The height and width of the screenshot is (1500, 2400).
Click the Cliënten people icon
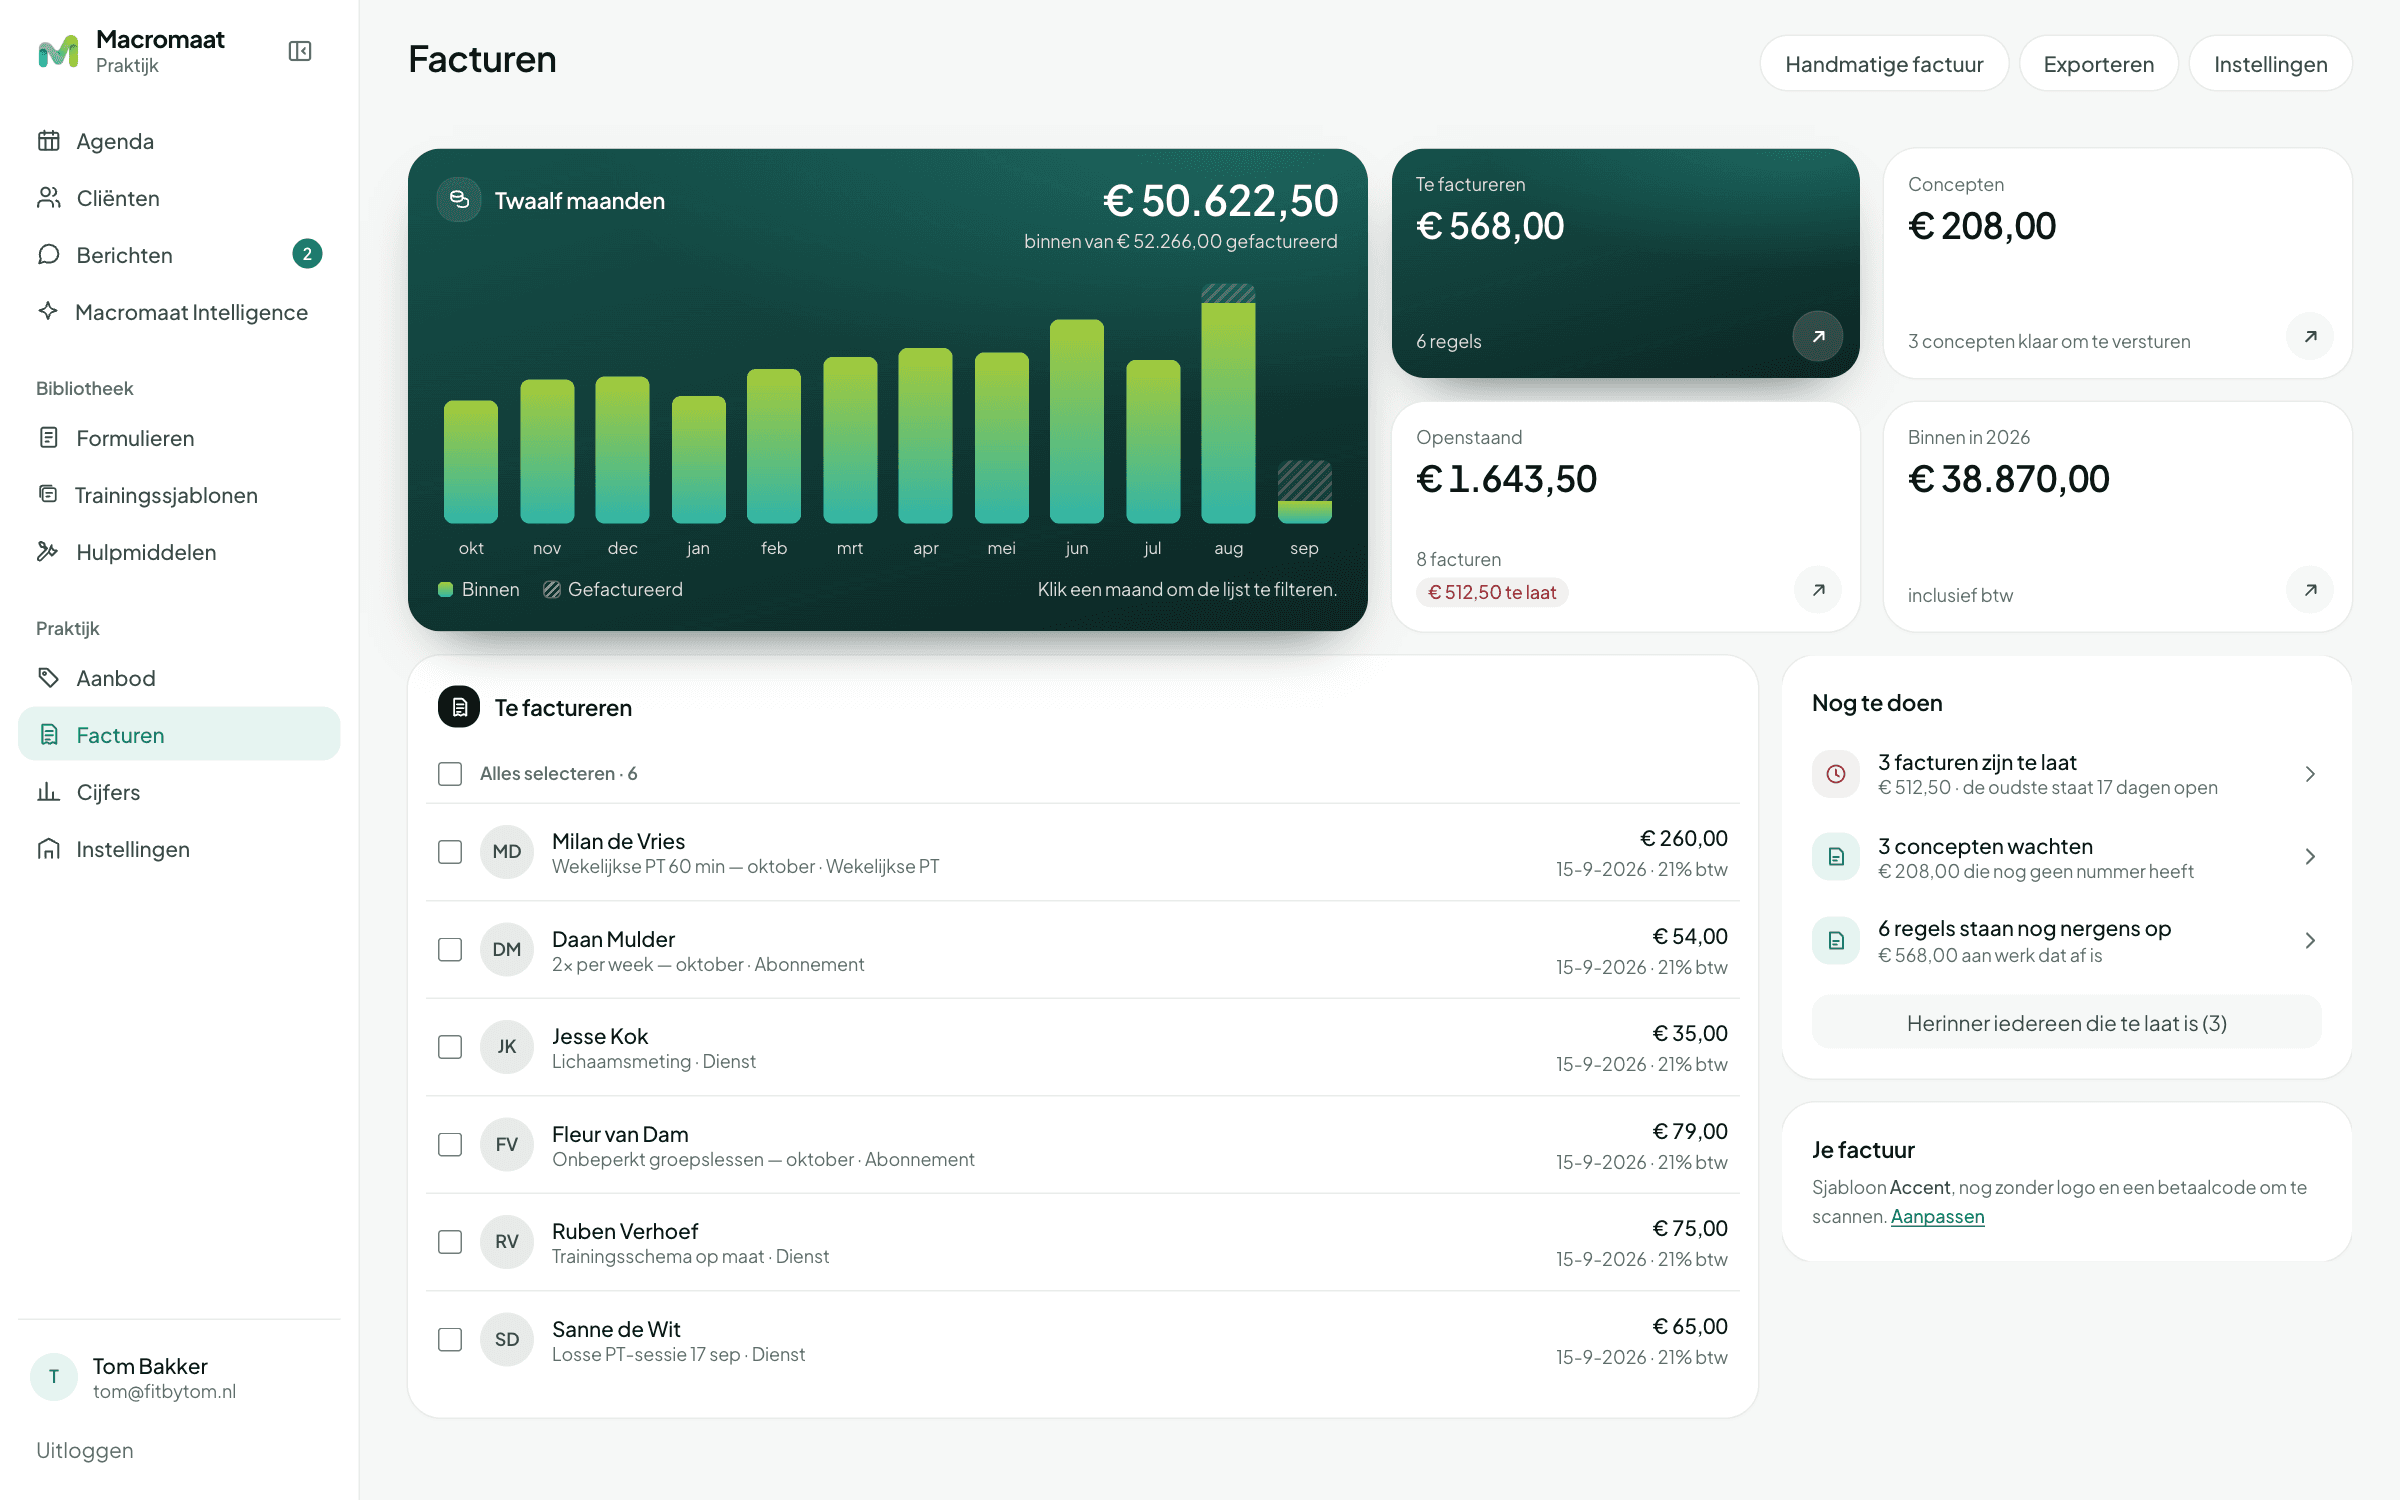tap(49, 198)
